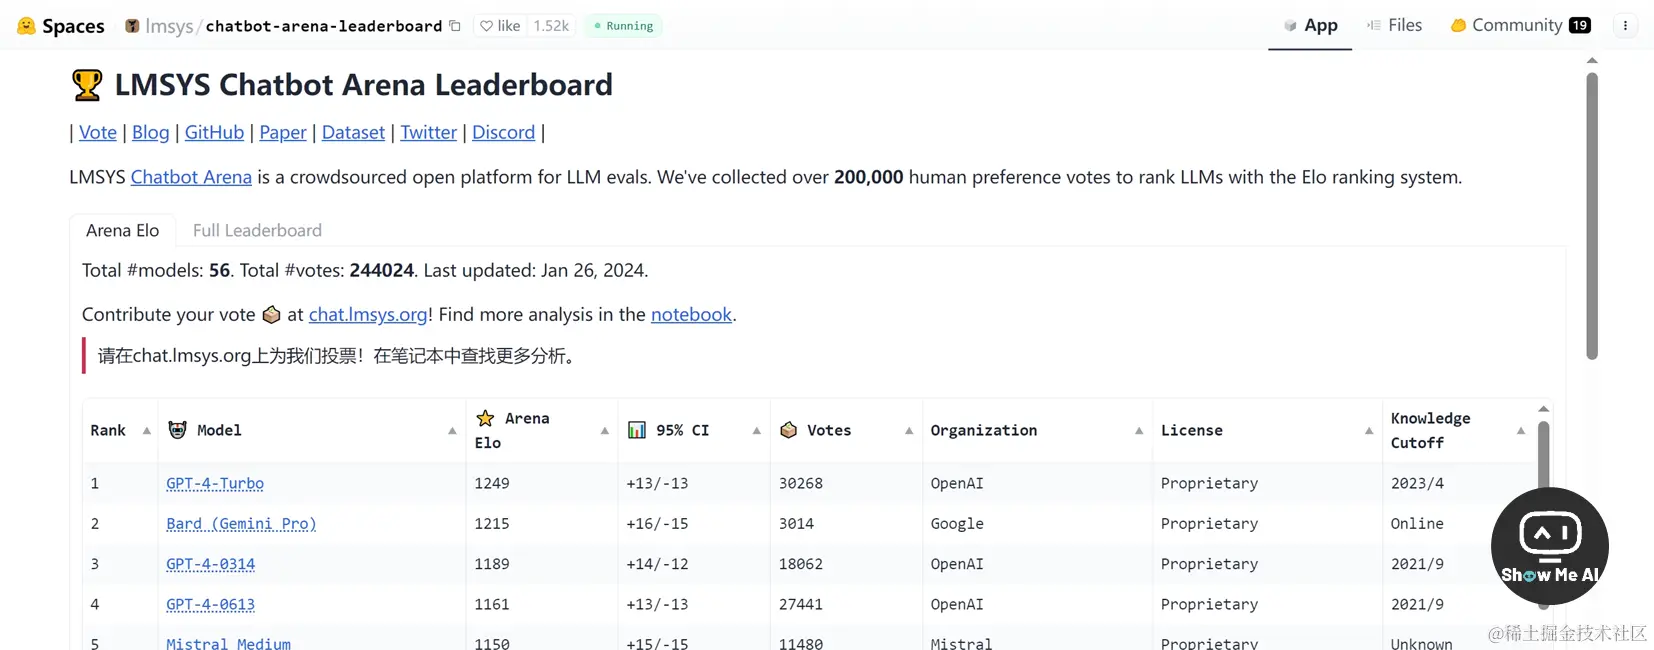Click the trophy icon in the title

point(87,85)
